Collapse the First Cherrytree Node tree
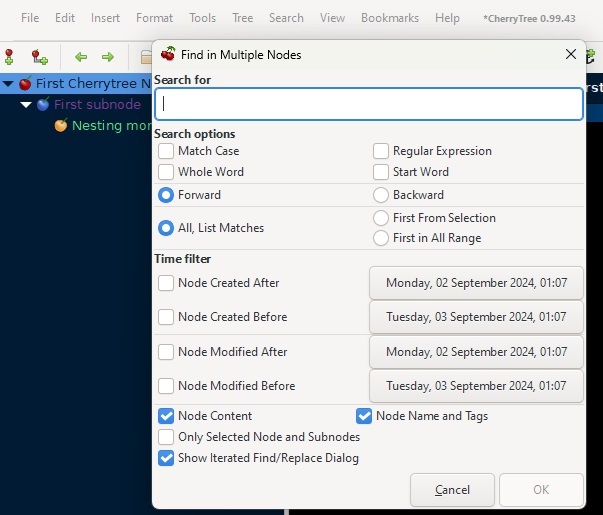The width and height of the screenshot is (603, 515). click(x=8, y=84)
